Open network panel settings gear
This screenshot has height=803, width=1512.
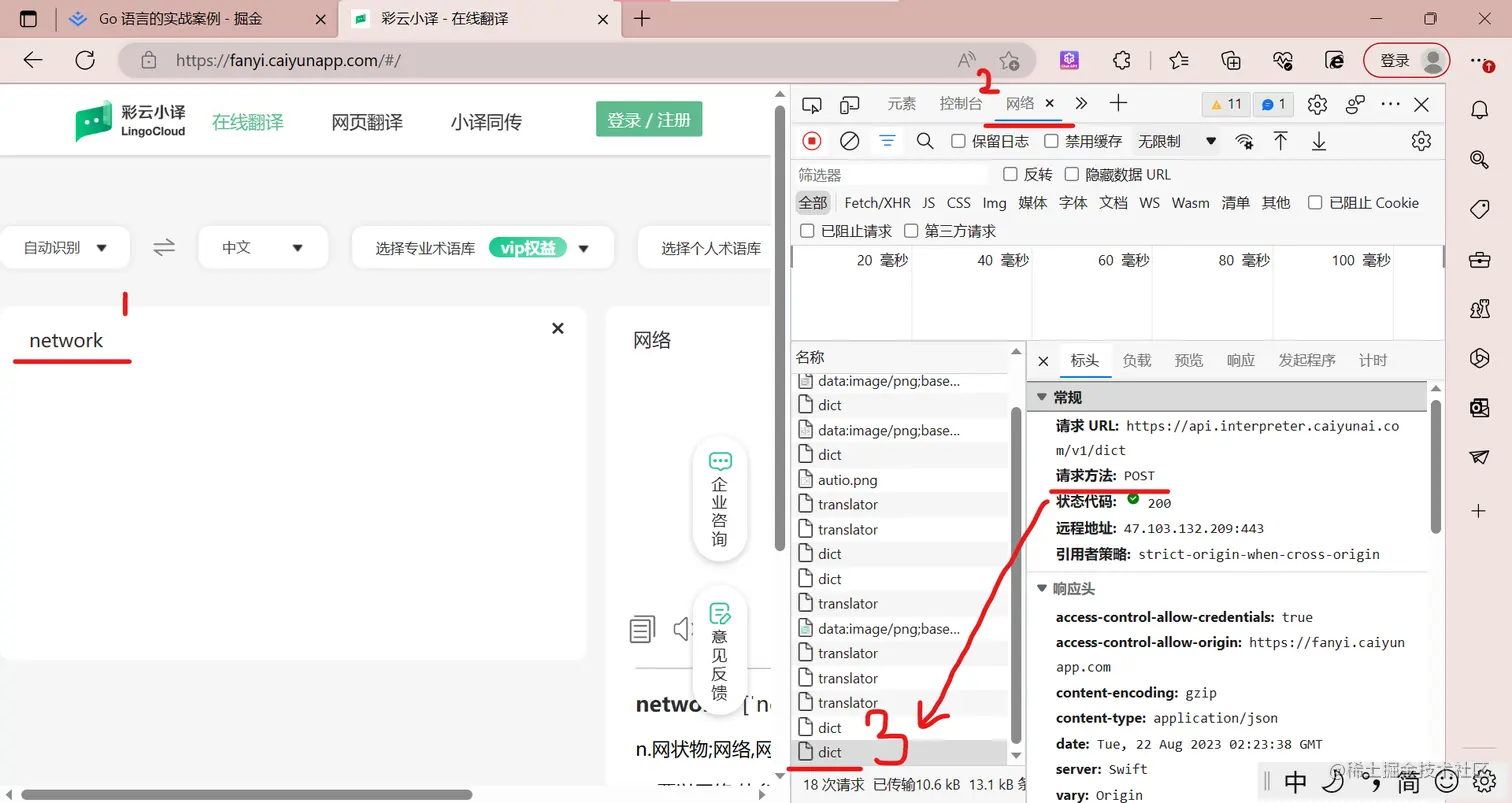point(1421,141)
